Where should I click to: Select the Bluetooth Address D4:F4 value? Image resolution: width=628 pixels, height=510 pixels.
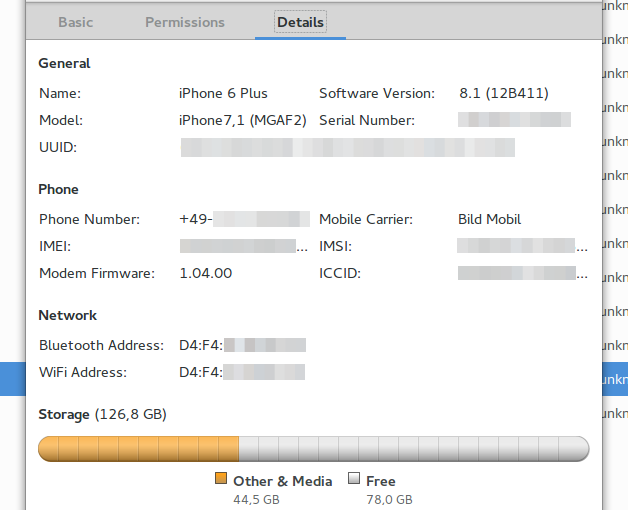(x=242, y=345)
